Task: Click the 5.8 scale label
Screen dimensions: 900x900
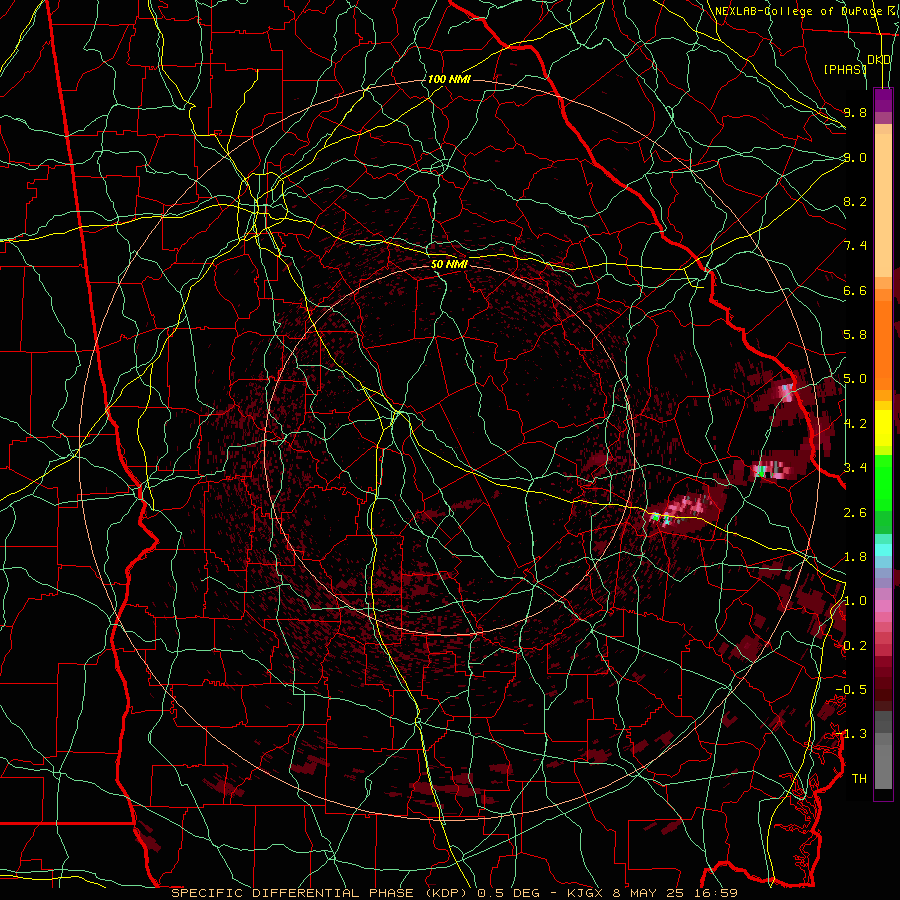Action: 855,335
